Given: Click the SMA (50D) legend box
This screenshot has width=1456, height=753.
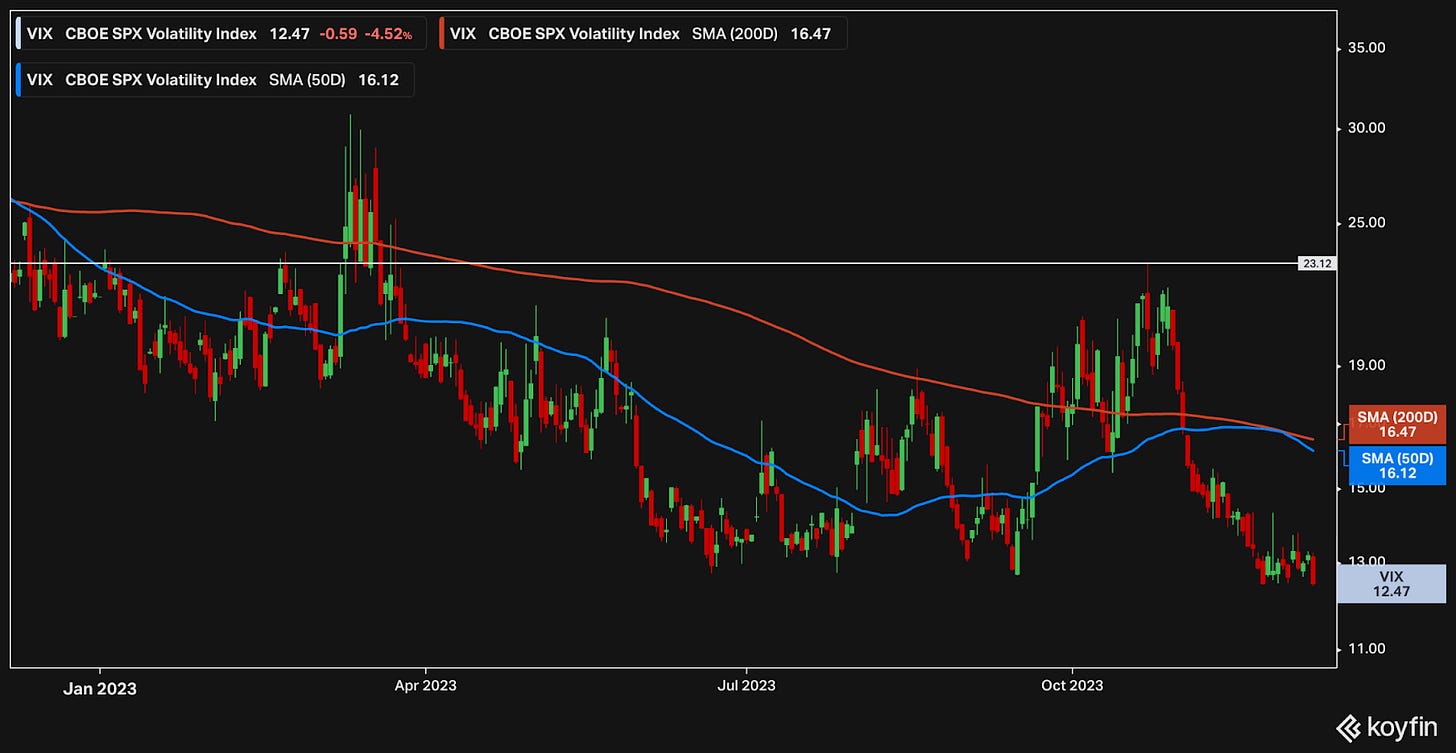Looking at the screenshot, I should click(x=214, y=80).
